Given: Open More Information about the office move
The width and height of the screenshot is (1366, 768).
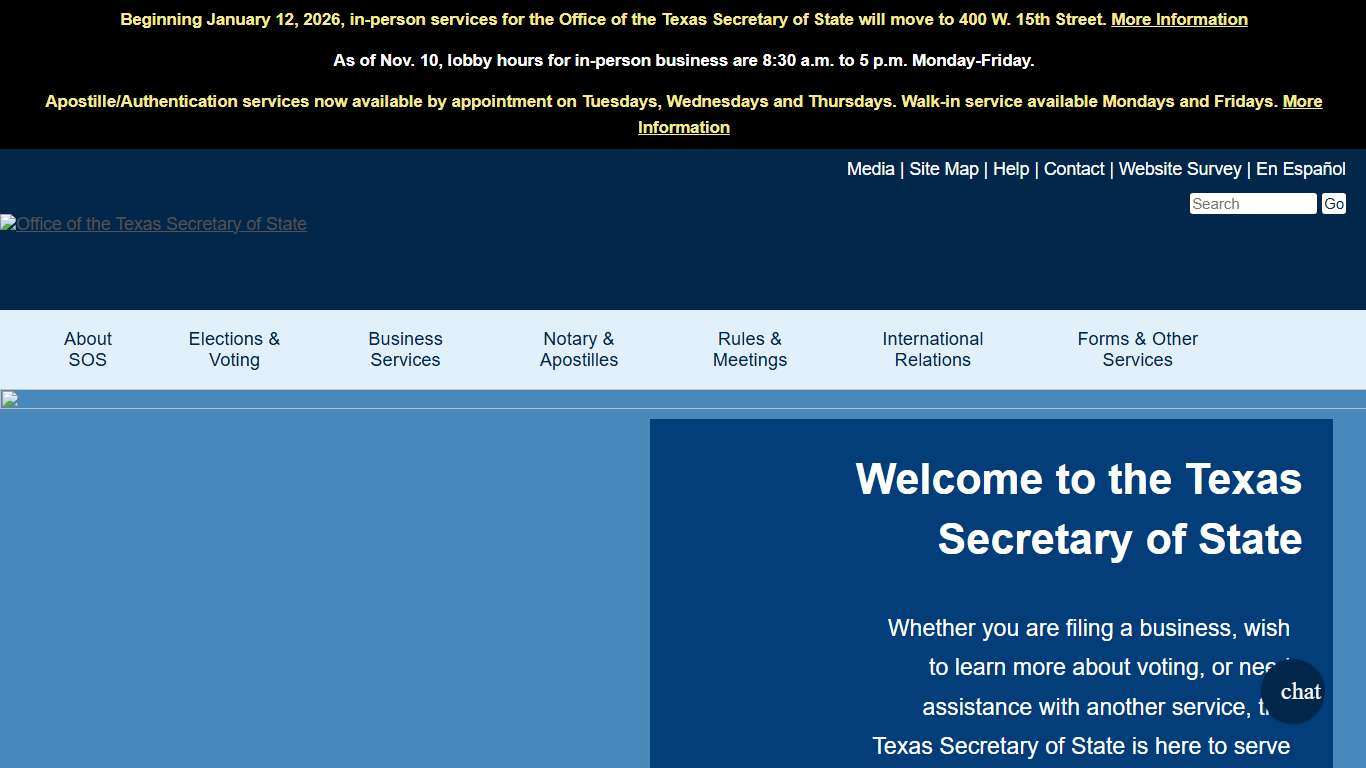Looking at the screenshot, I should pyautogui.click(x=1179, y=19).
